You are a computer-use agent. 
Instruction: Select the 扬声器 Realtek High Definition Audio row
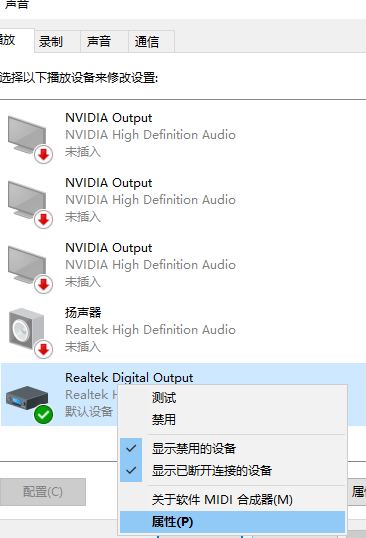(183, 330)
